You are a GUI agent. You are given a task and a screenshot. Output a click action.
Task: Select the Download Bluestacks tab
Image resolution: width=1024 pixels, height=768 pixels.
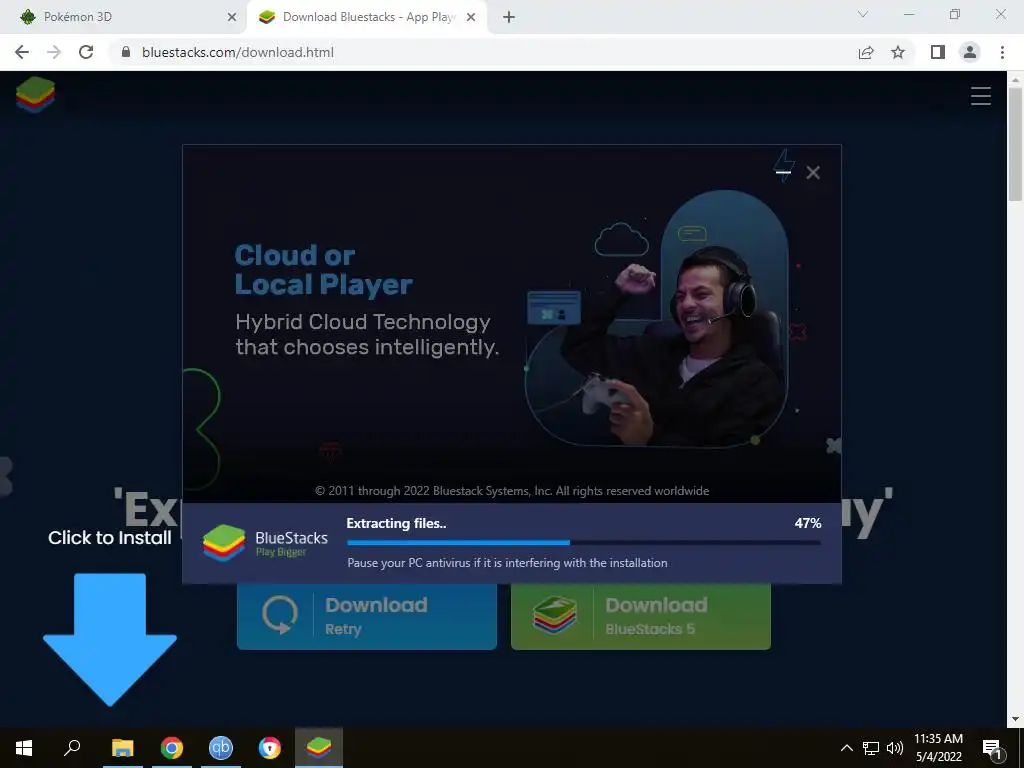tap(367, 17)
